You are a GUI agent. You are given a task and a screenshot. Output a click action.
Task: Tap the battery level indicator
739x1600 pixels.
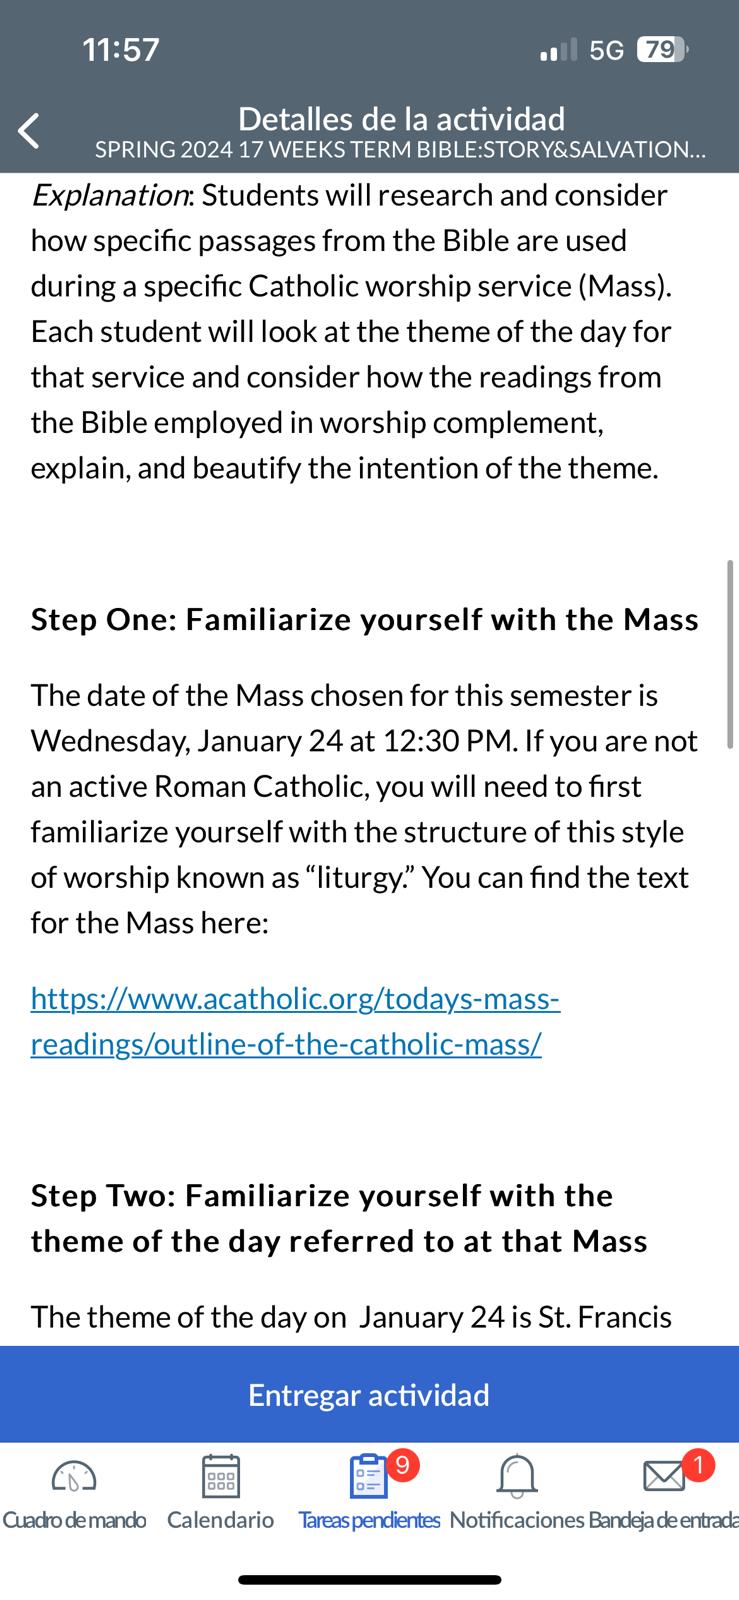point(662,49)
